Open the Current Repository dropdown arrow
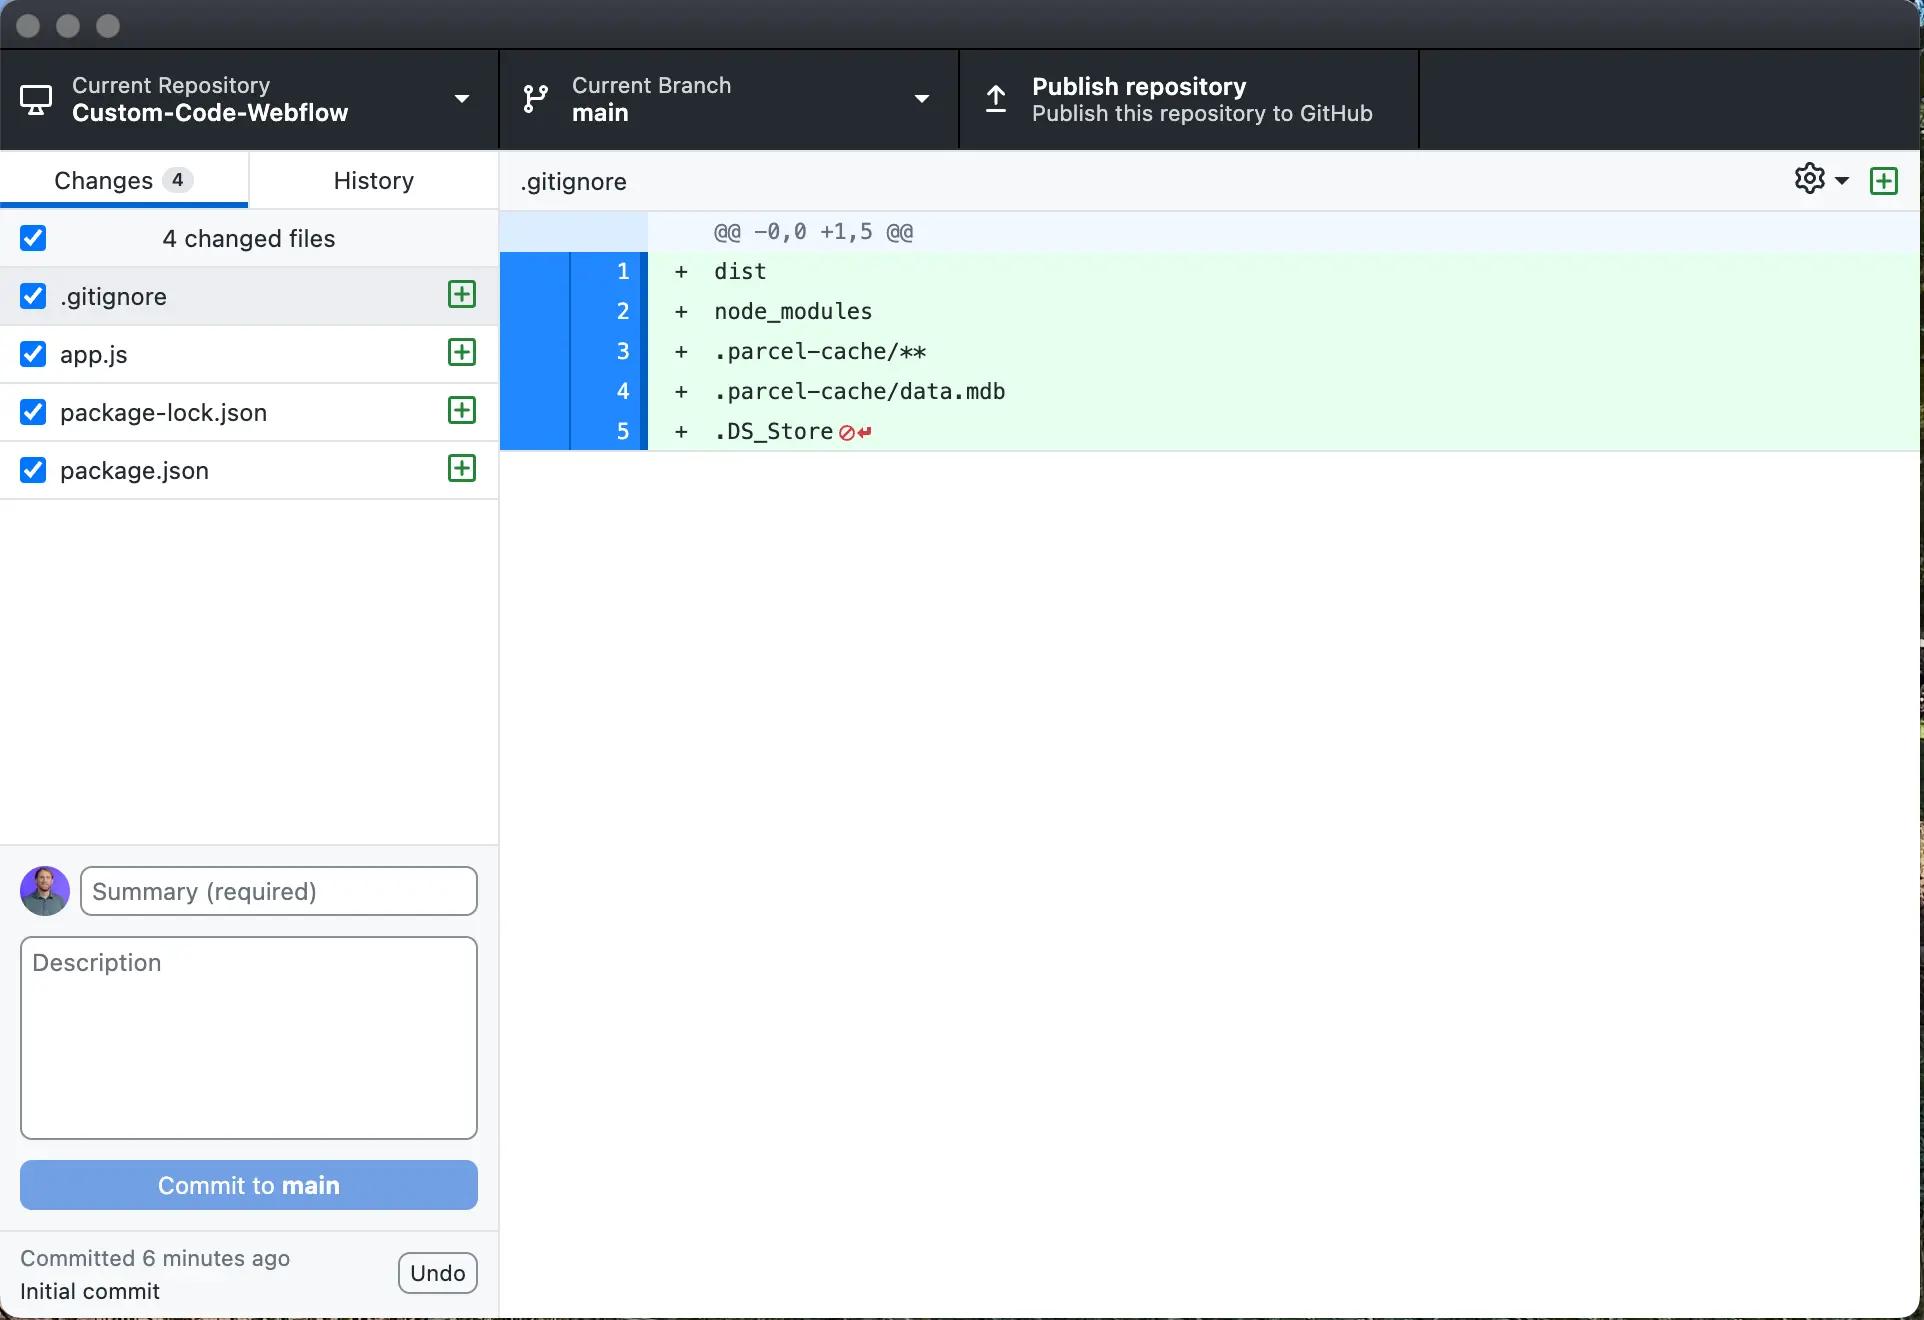The image size is (1924, 1320). (x=462, y=99)
